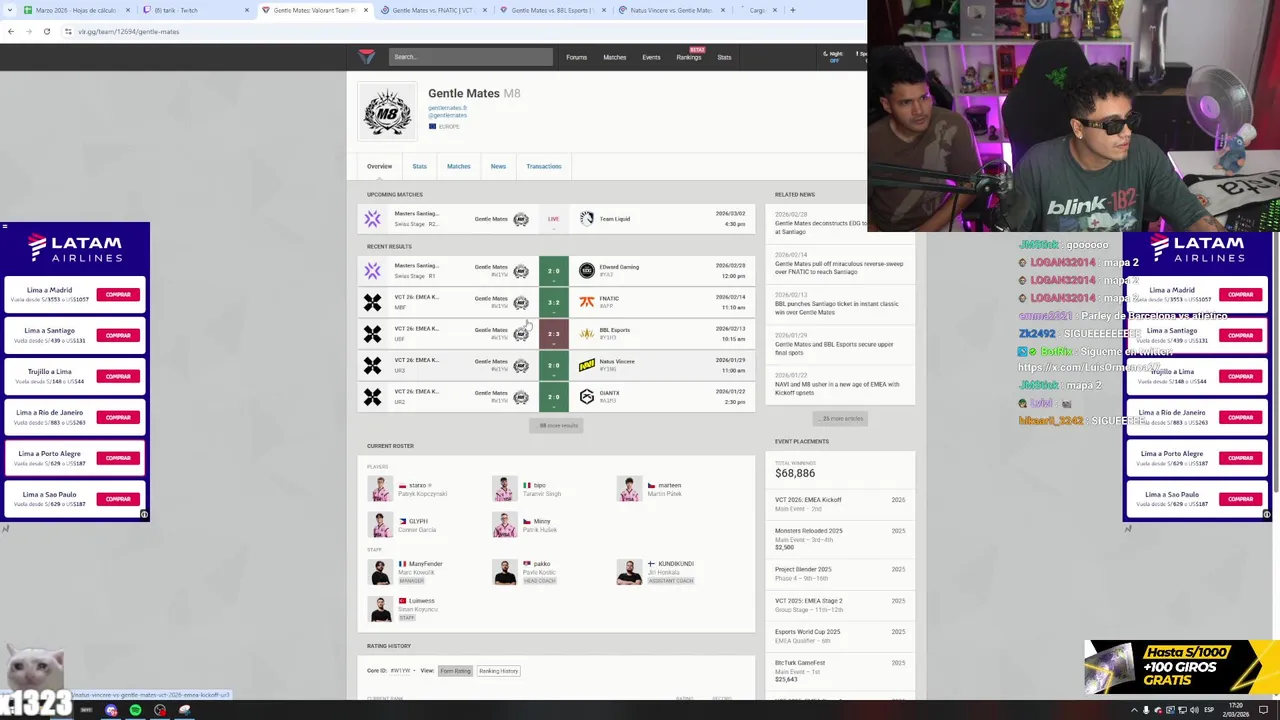1280x720 pixels.
Task: Open the Rankings nav item
Action: click(x=689, y=57)
